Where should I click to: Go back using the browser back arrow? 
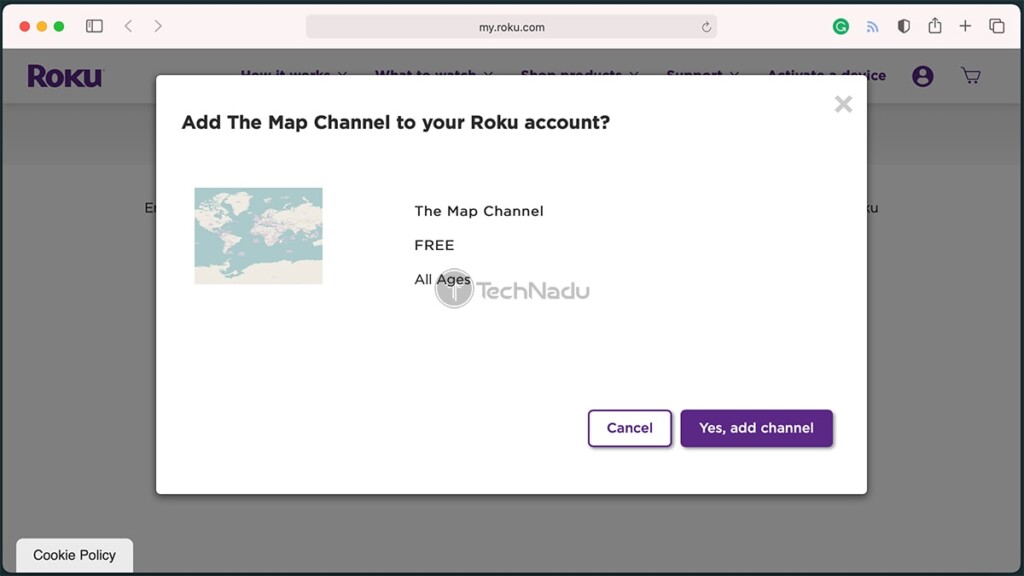click(x=128, y=26)
